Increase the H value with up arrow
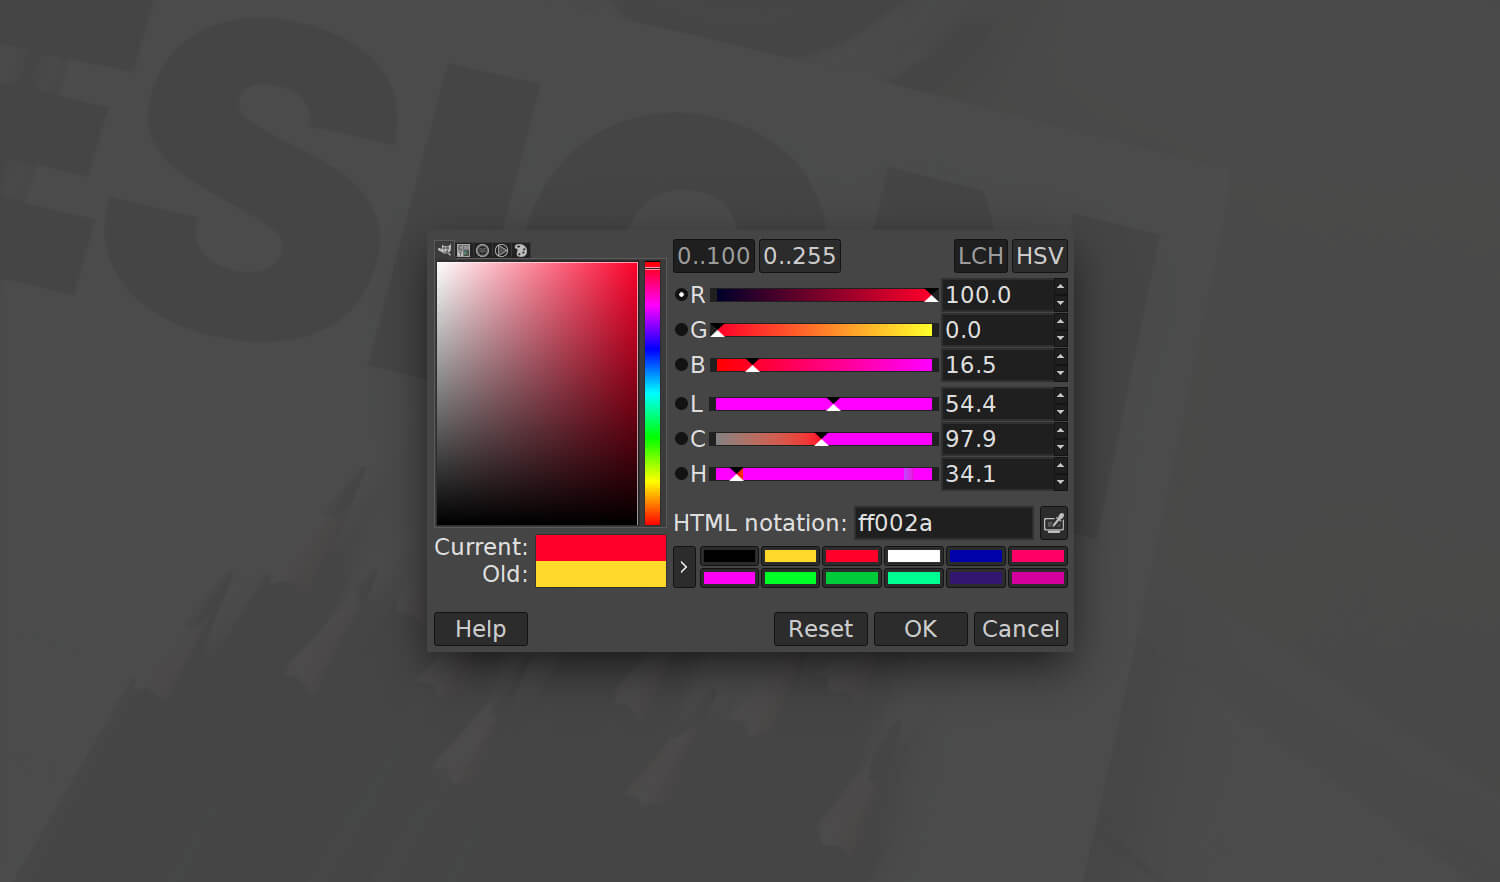1500x882 pixels. point(1060,466)
